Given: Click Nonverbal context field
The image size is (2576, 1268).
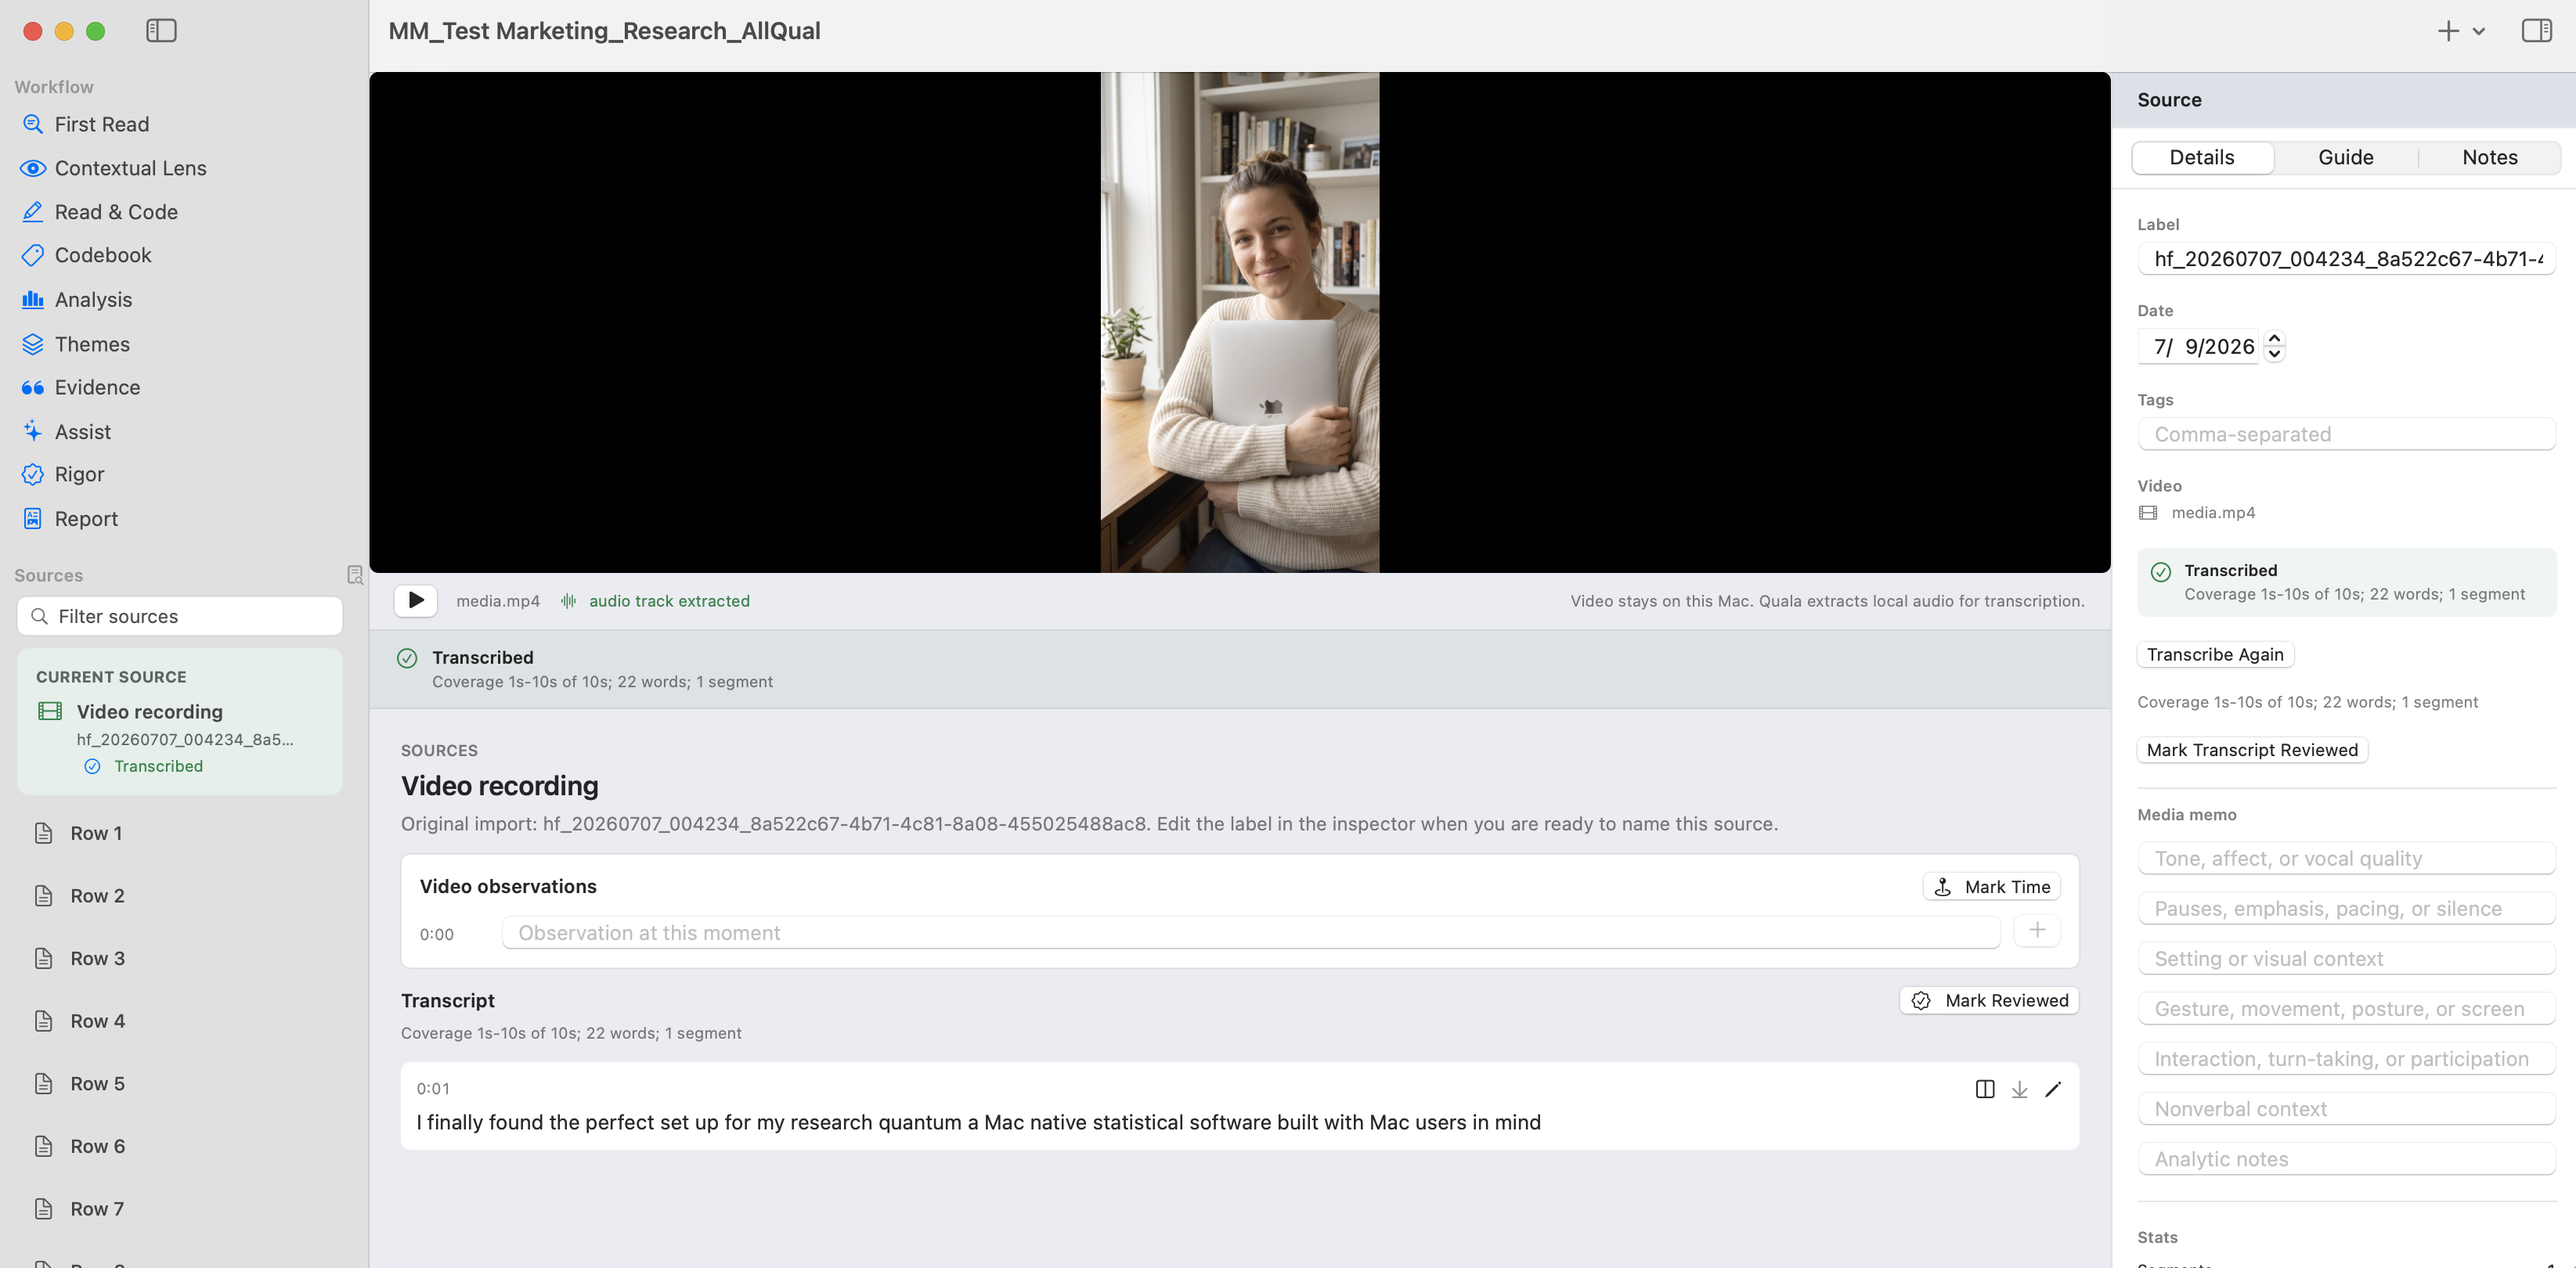Looking at the screenshot, I should point(2346,1108).
